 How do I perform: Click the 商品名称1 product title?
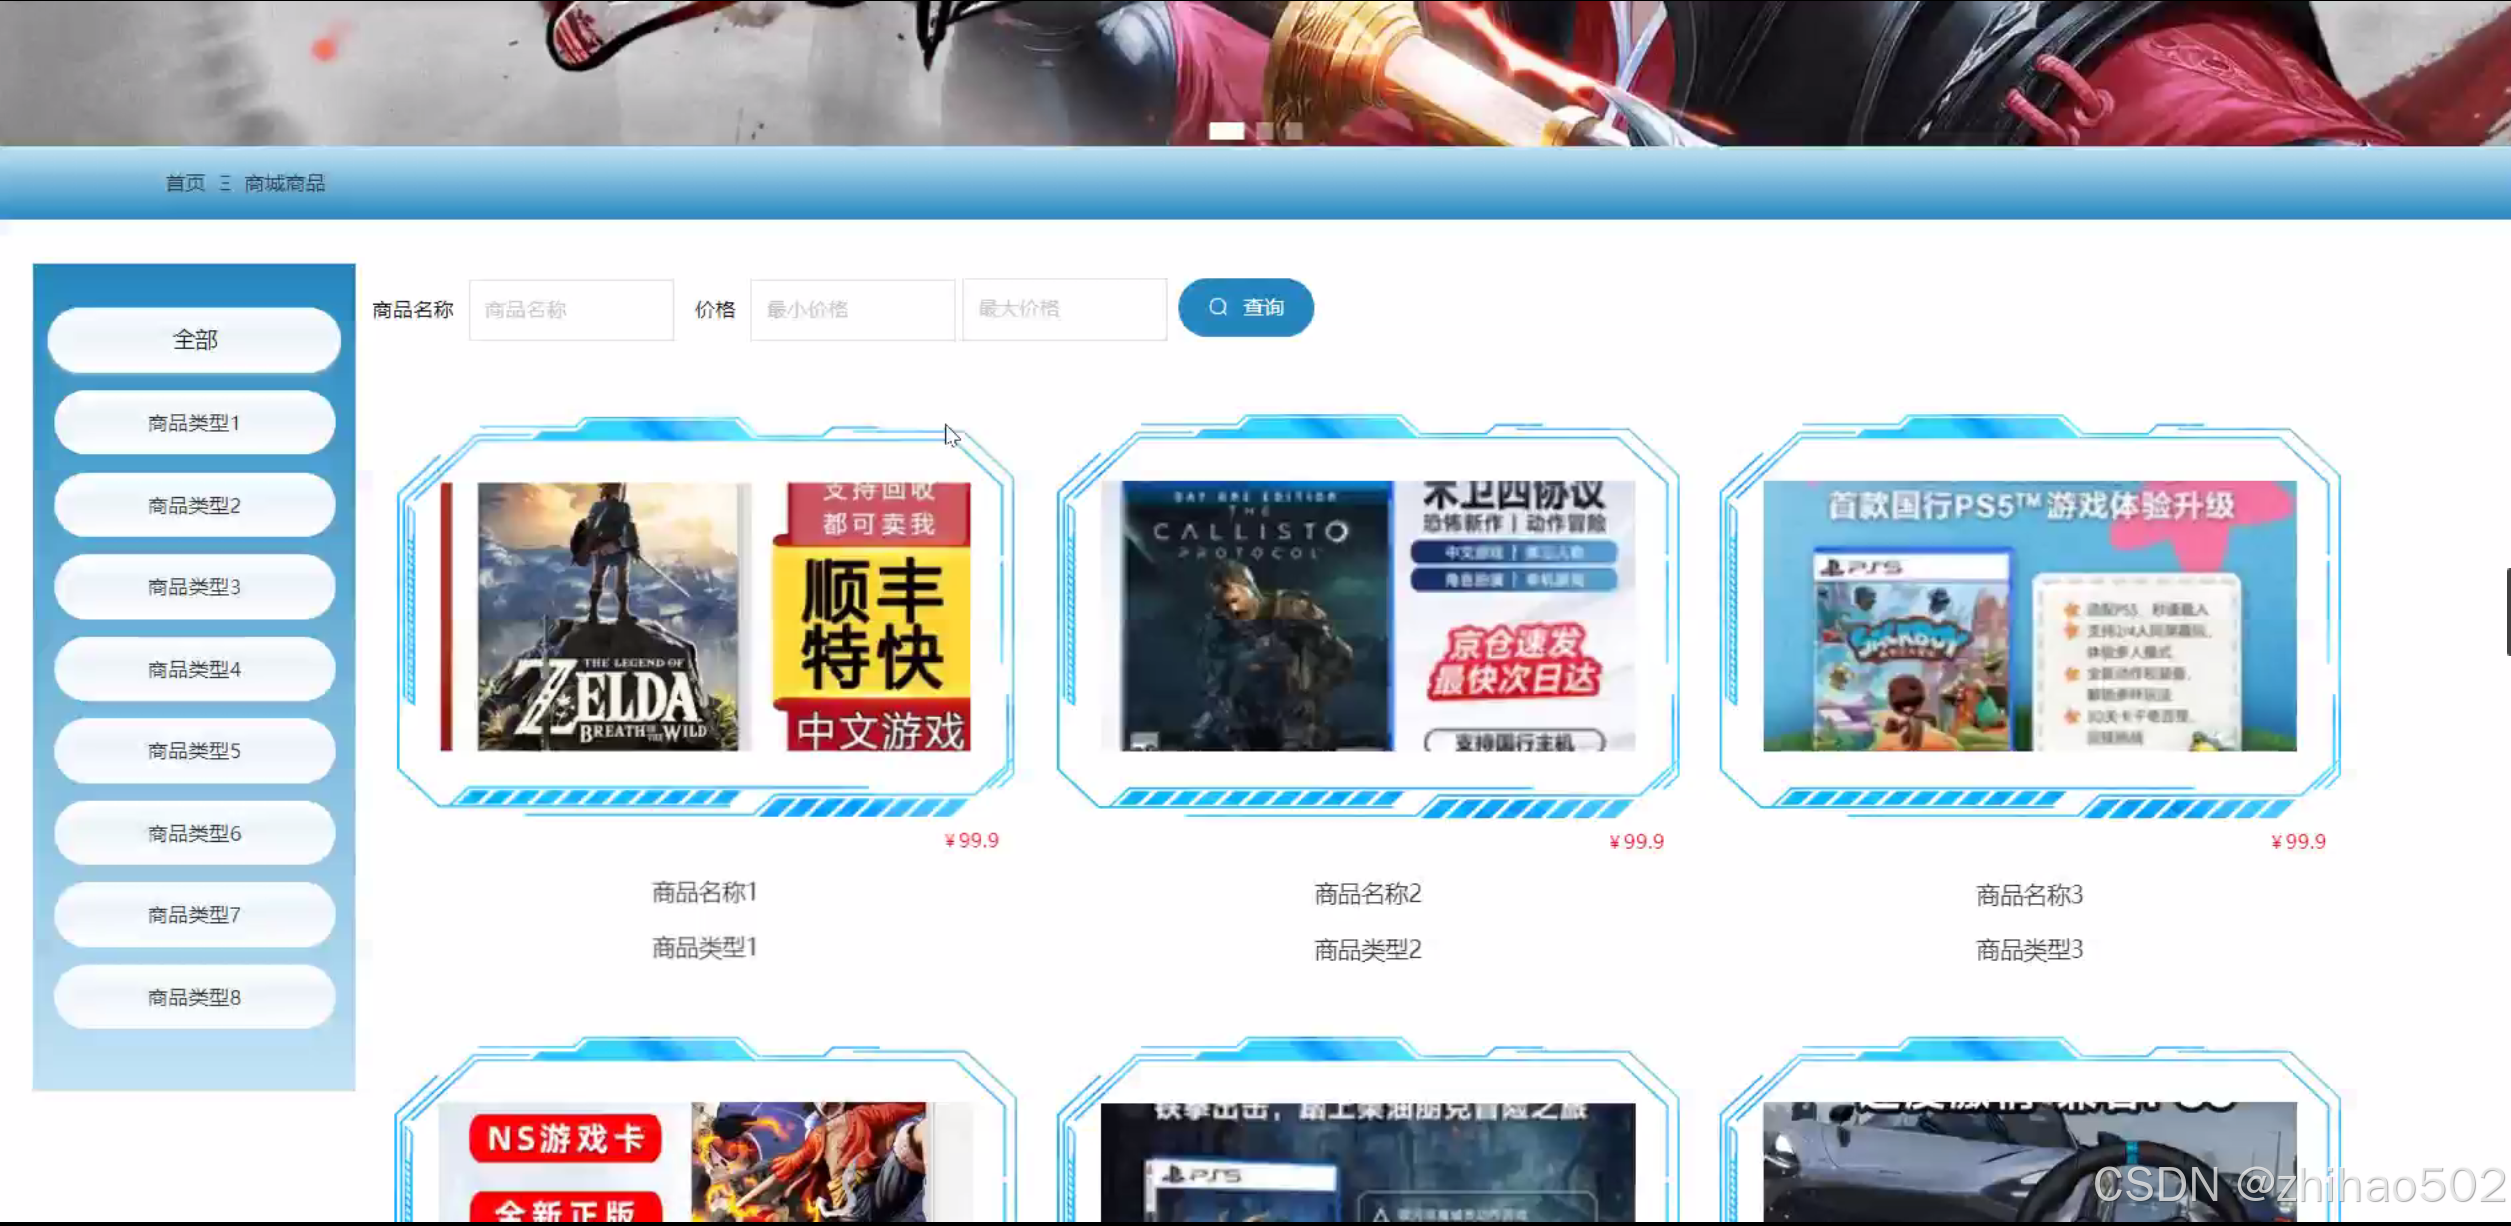(705, 892)
